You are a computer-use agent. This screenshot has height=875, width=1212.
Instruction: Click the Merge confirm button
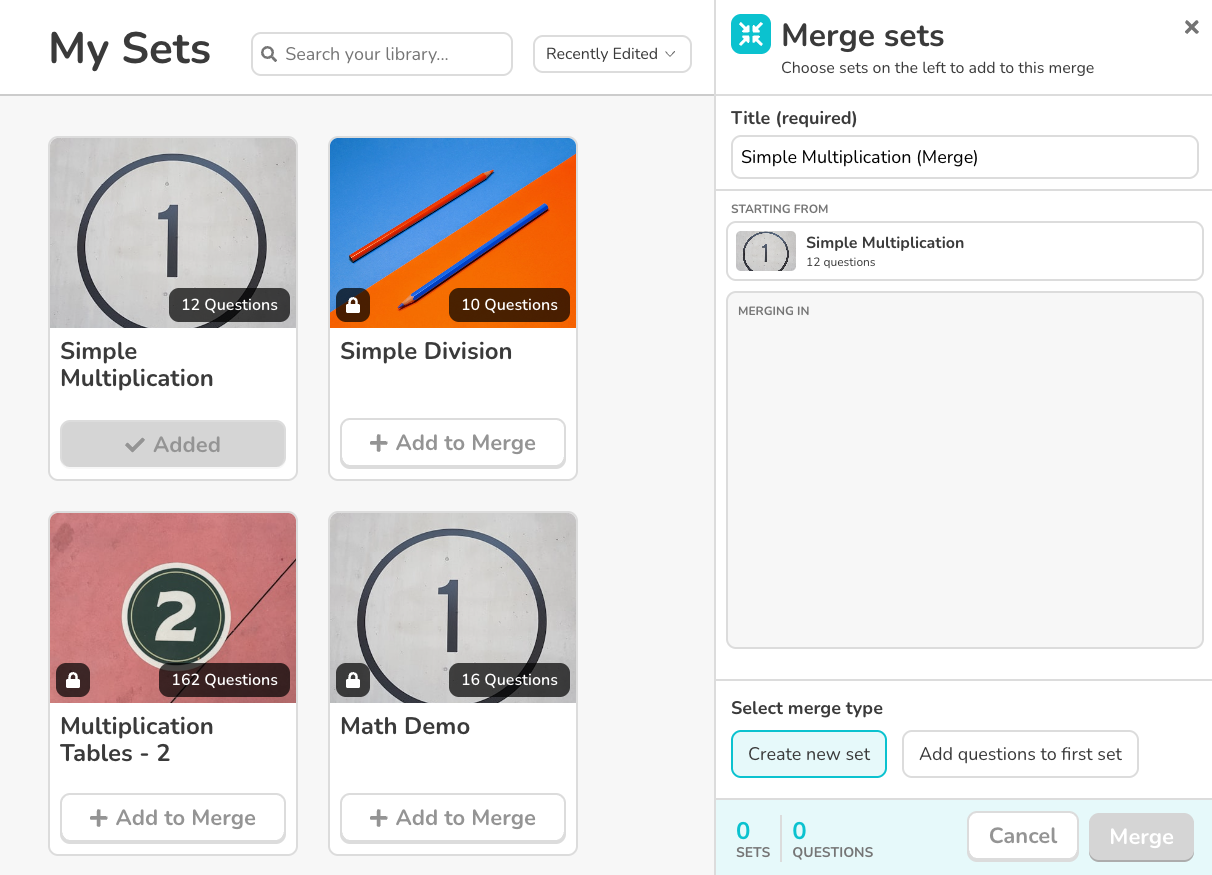click(1141, 837)
